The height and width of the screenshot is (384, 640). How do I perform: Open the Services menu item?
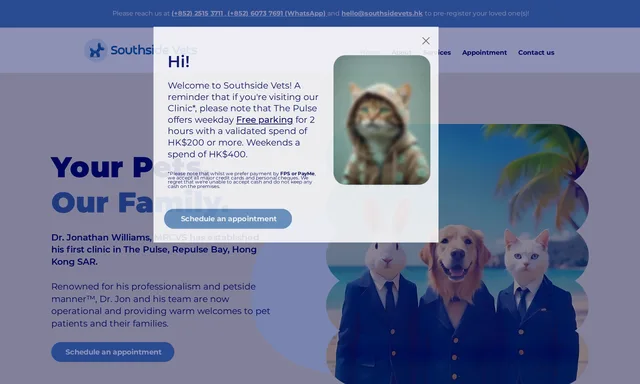tap(437, 52)
